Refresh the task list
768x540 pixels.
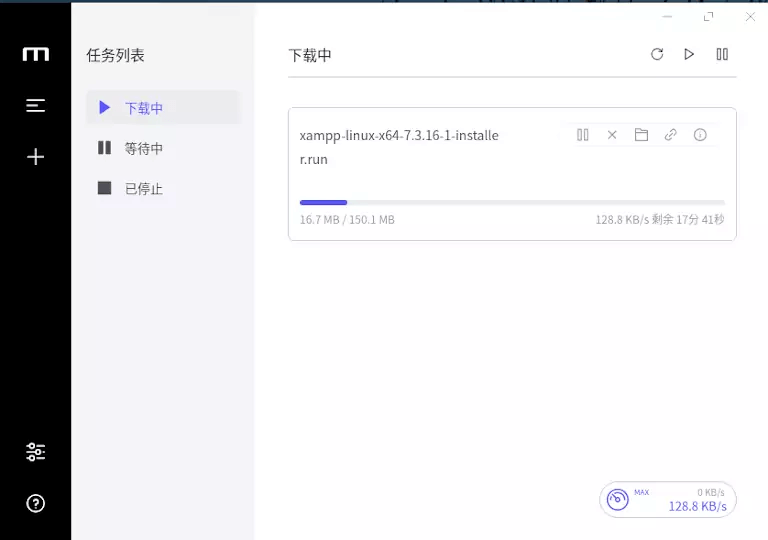click(x=657, y=54)
